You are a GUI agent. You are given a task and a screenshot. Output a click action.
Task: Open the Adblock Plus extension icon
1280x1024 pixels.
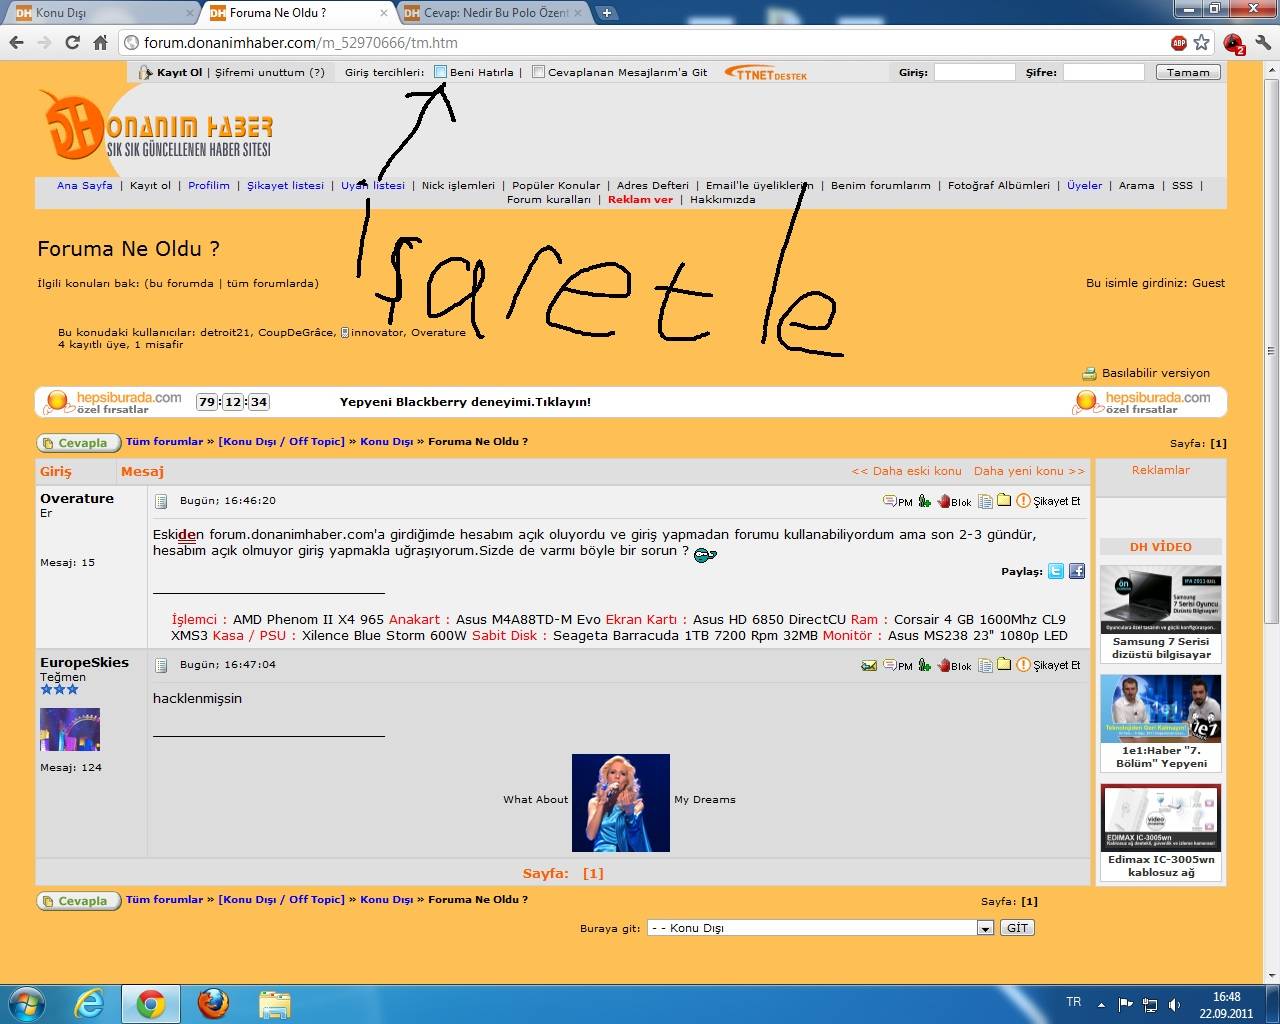point(1179,43)
